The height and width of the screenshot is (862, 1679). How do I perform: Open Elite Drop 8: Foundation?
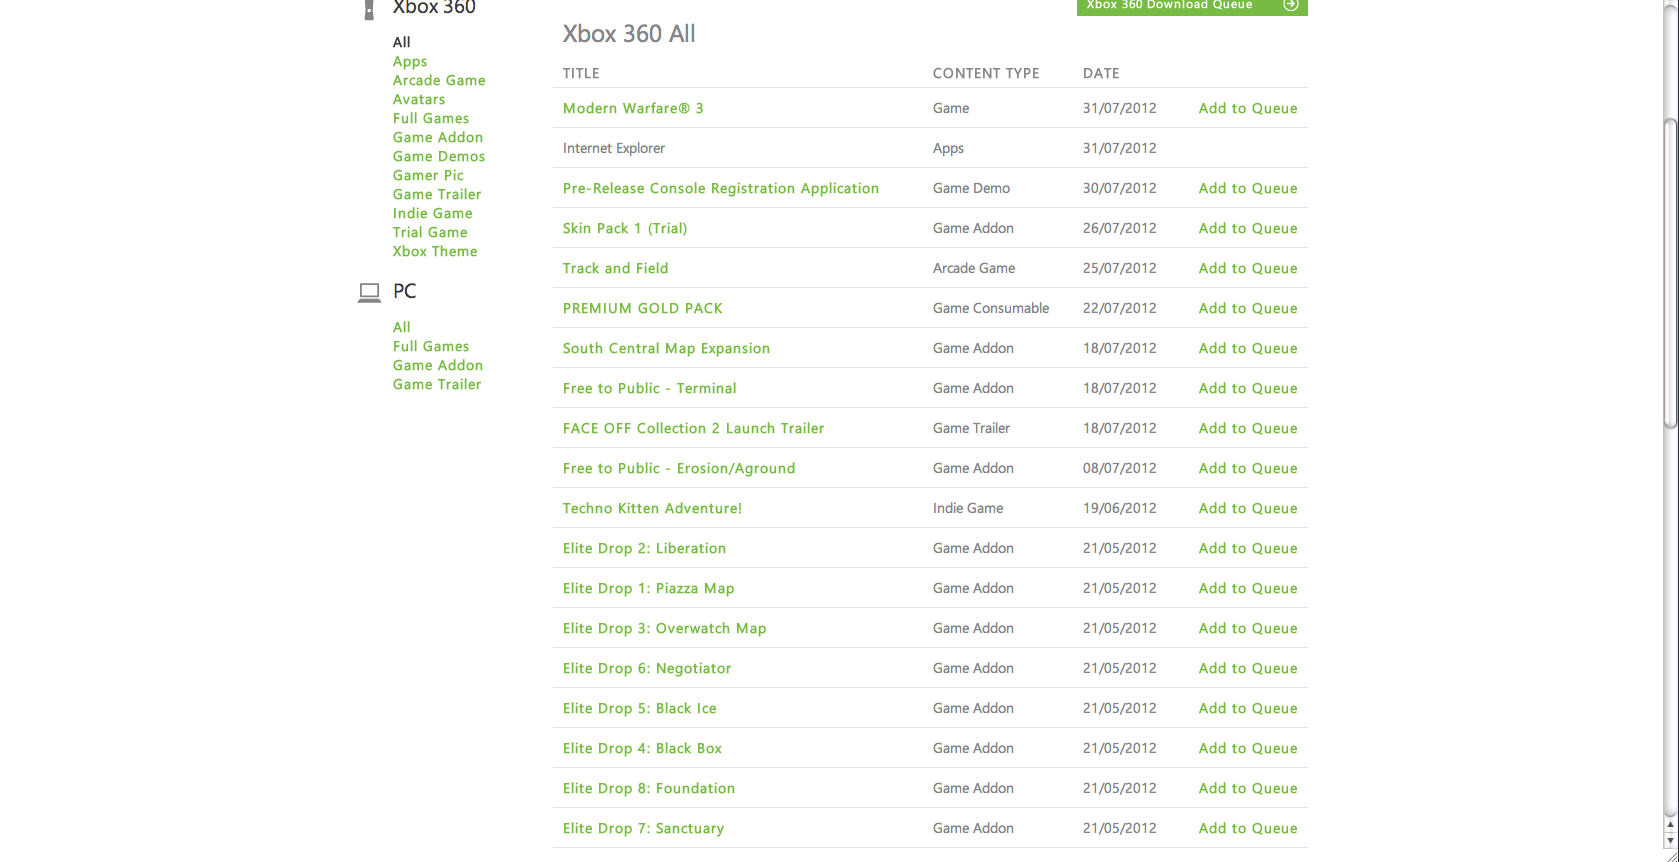(649, 788)
